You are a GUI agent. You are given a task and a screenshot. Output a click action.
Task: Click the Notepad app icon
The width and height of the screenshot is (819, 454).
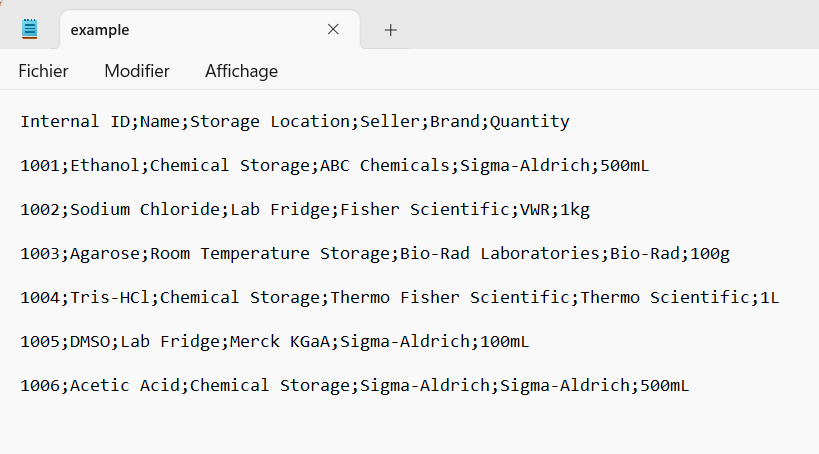[30, 29]
